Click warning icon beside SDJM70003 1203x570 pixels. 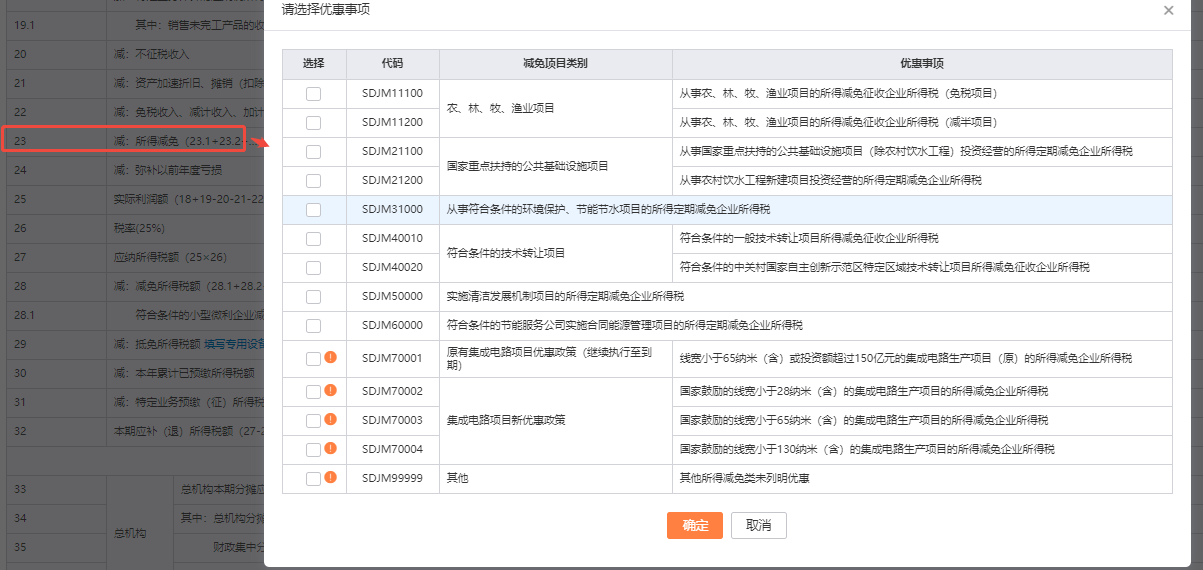(x=330, y=420)
